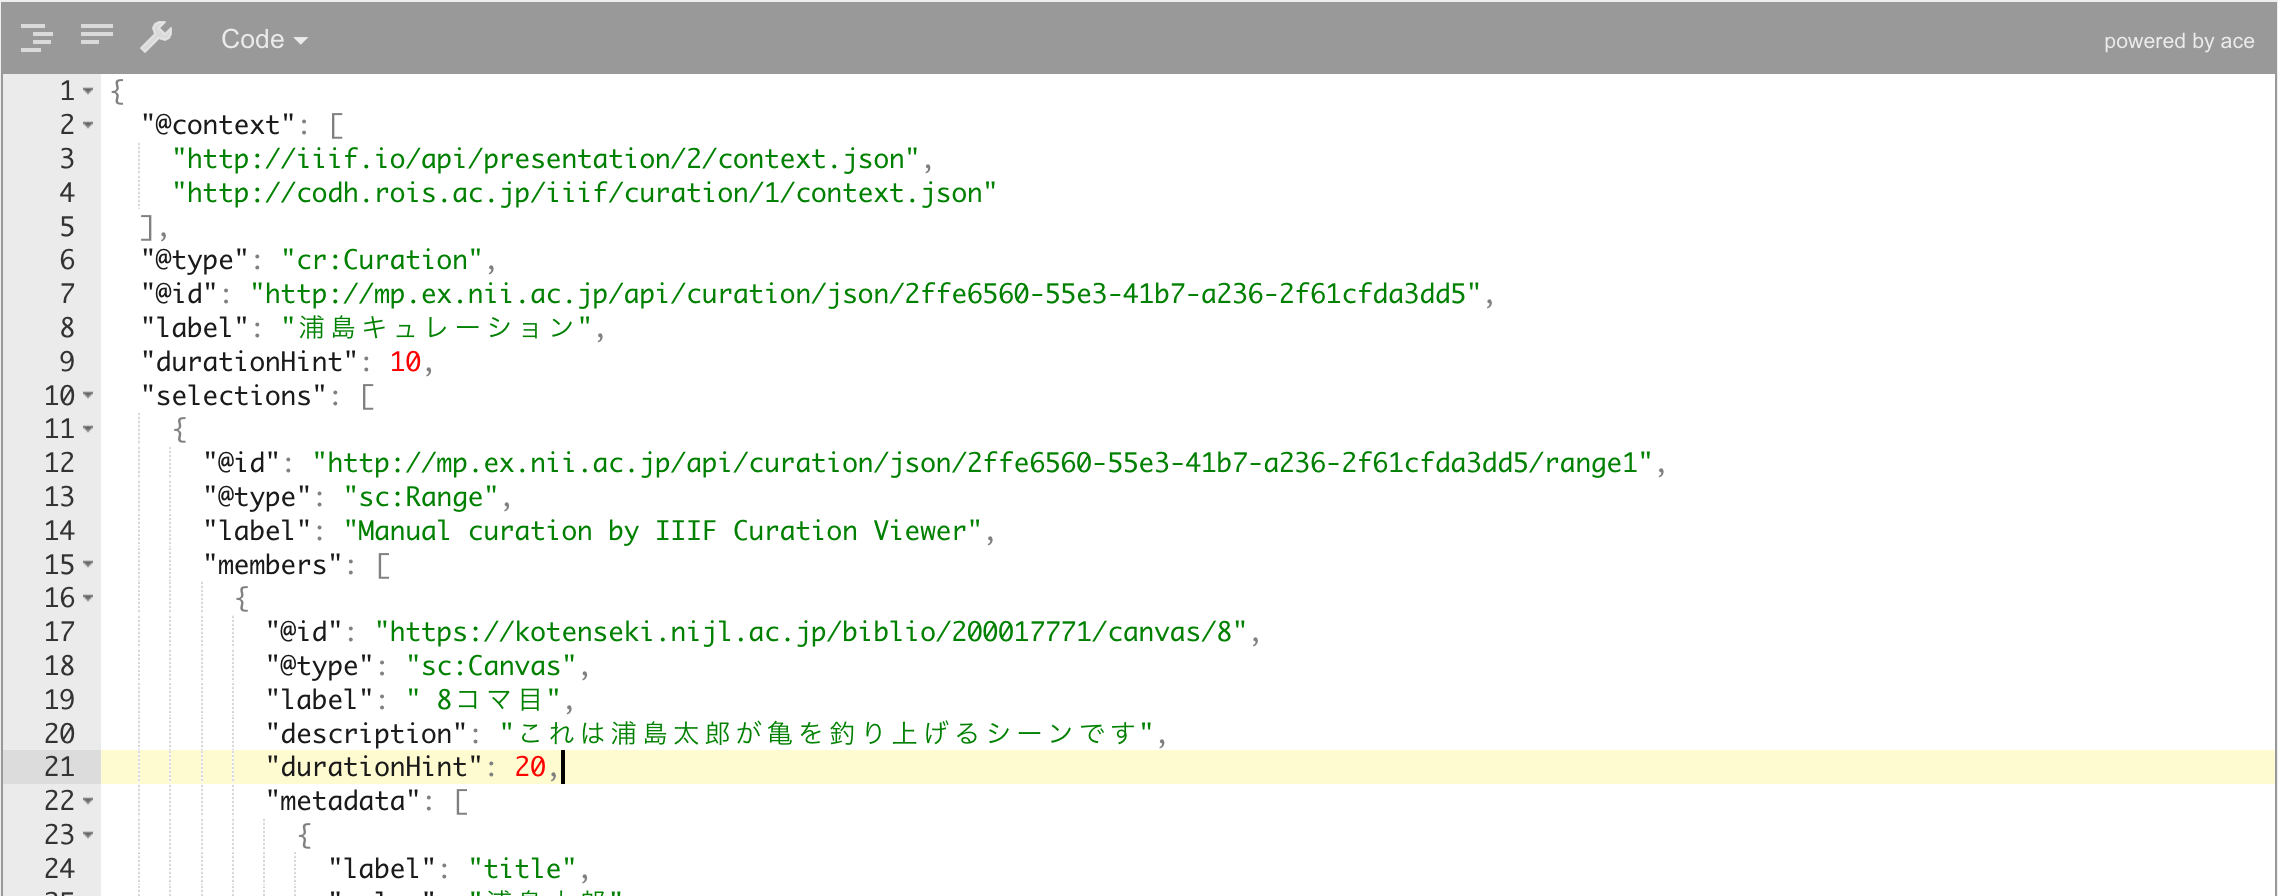This screenshot has height=896, width=2278.
Task: Collapse the members array at line 15
Action: coord(88,564)
